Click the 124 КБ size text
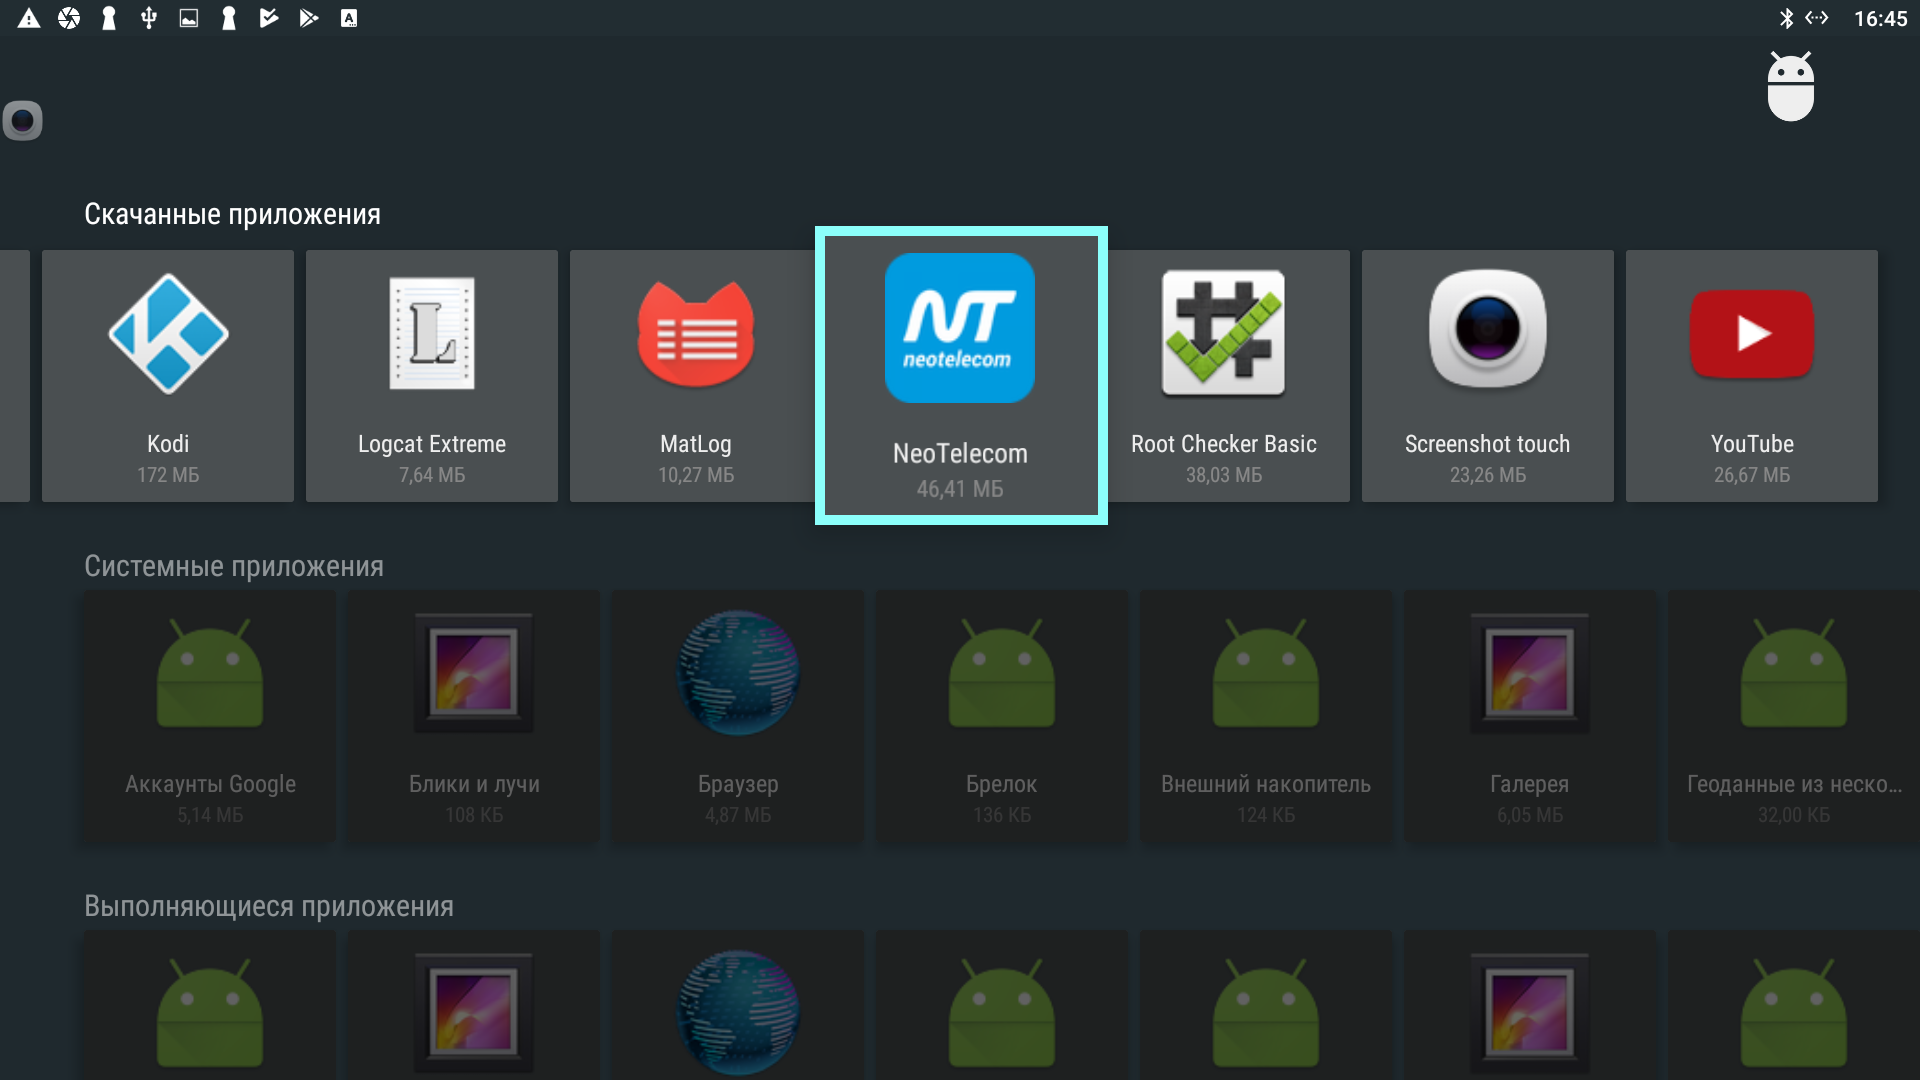The image size is (1920, 1080). (x=1266, y=815)
